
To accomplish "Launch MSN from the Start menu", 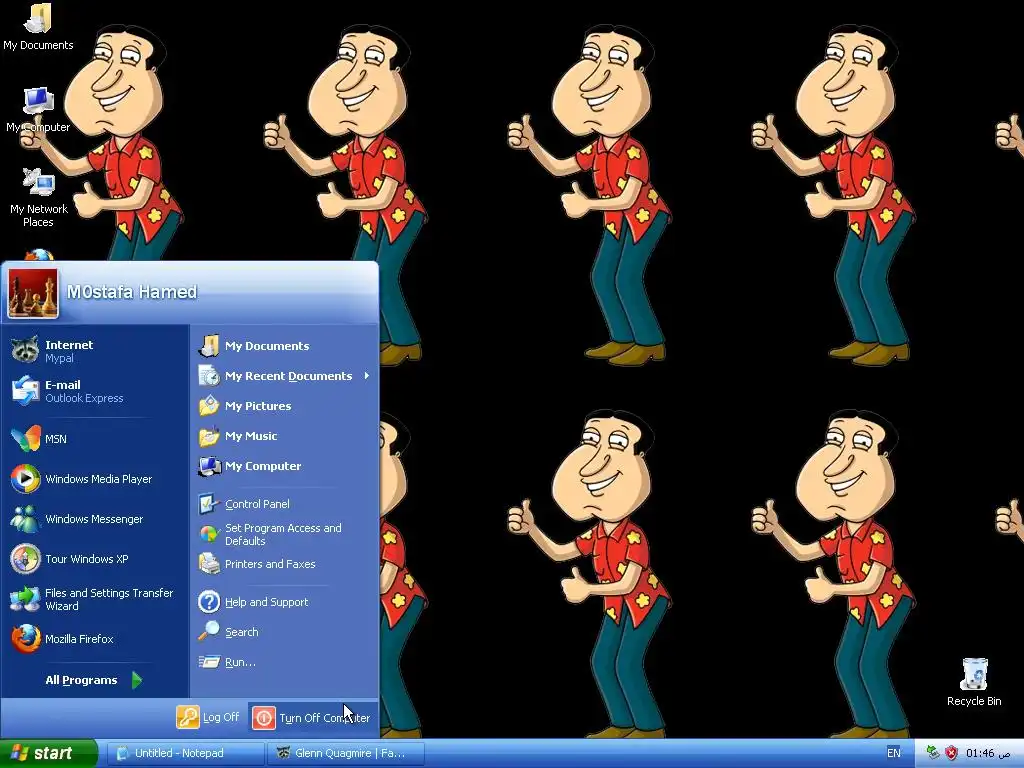I will pos(95,439).
